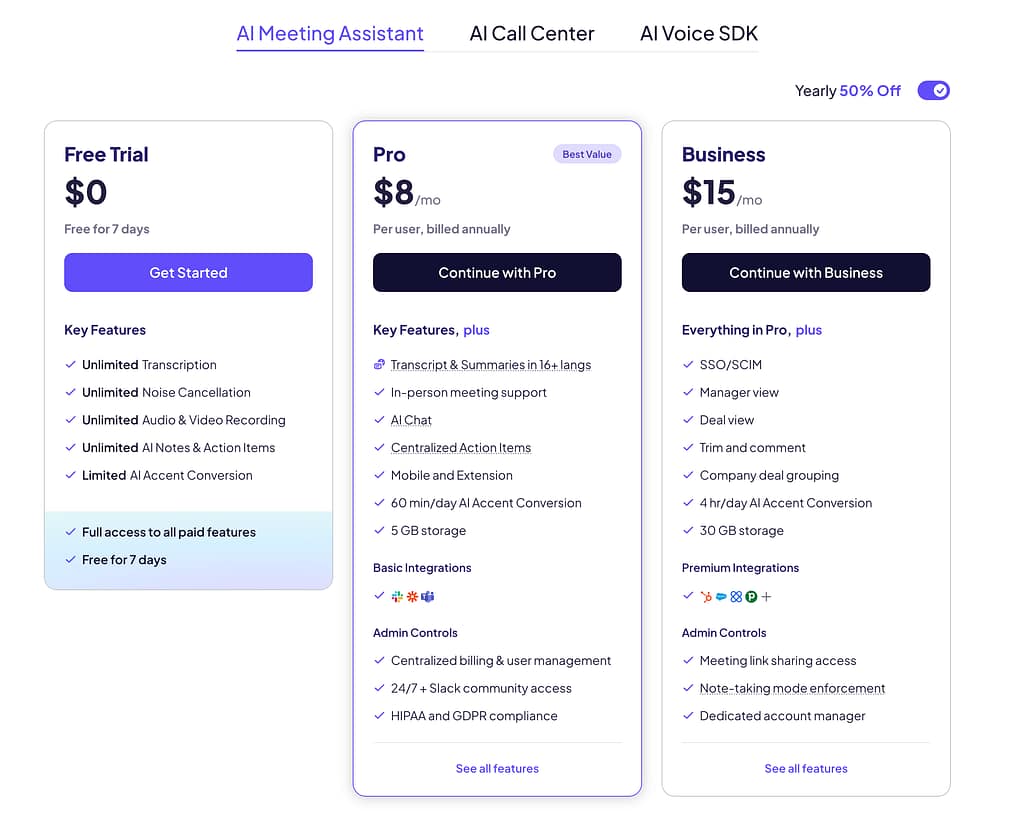This screenshot has width=1024, height=822.
Task: Select the Microsoft Teams integration icon
Action: [x=428, y=597]
